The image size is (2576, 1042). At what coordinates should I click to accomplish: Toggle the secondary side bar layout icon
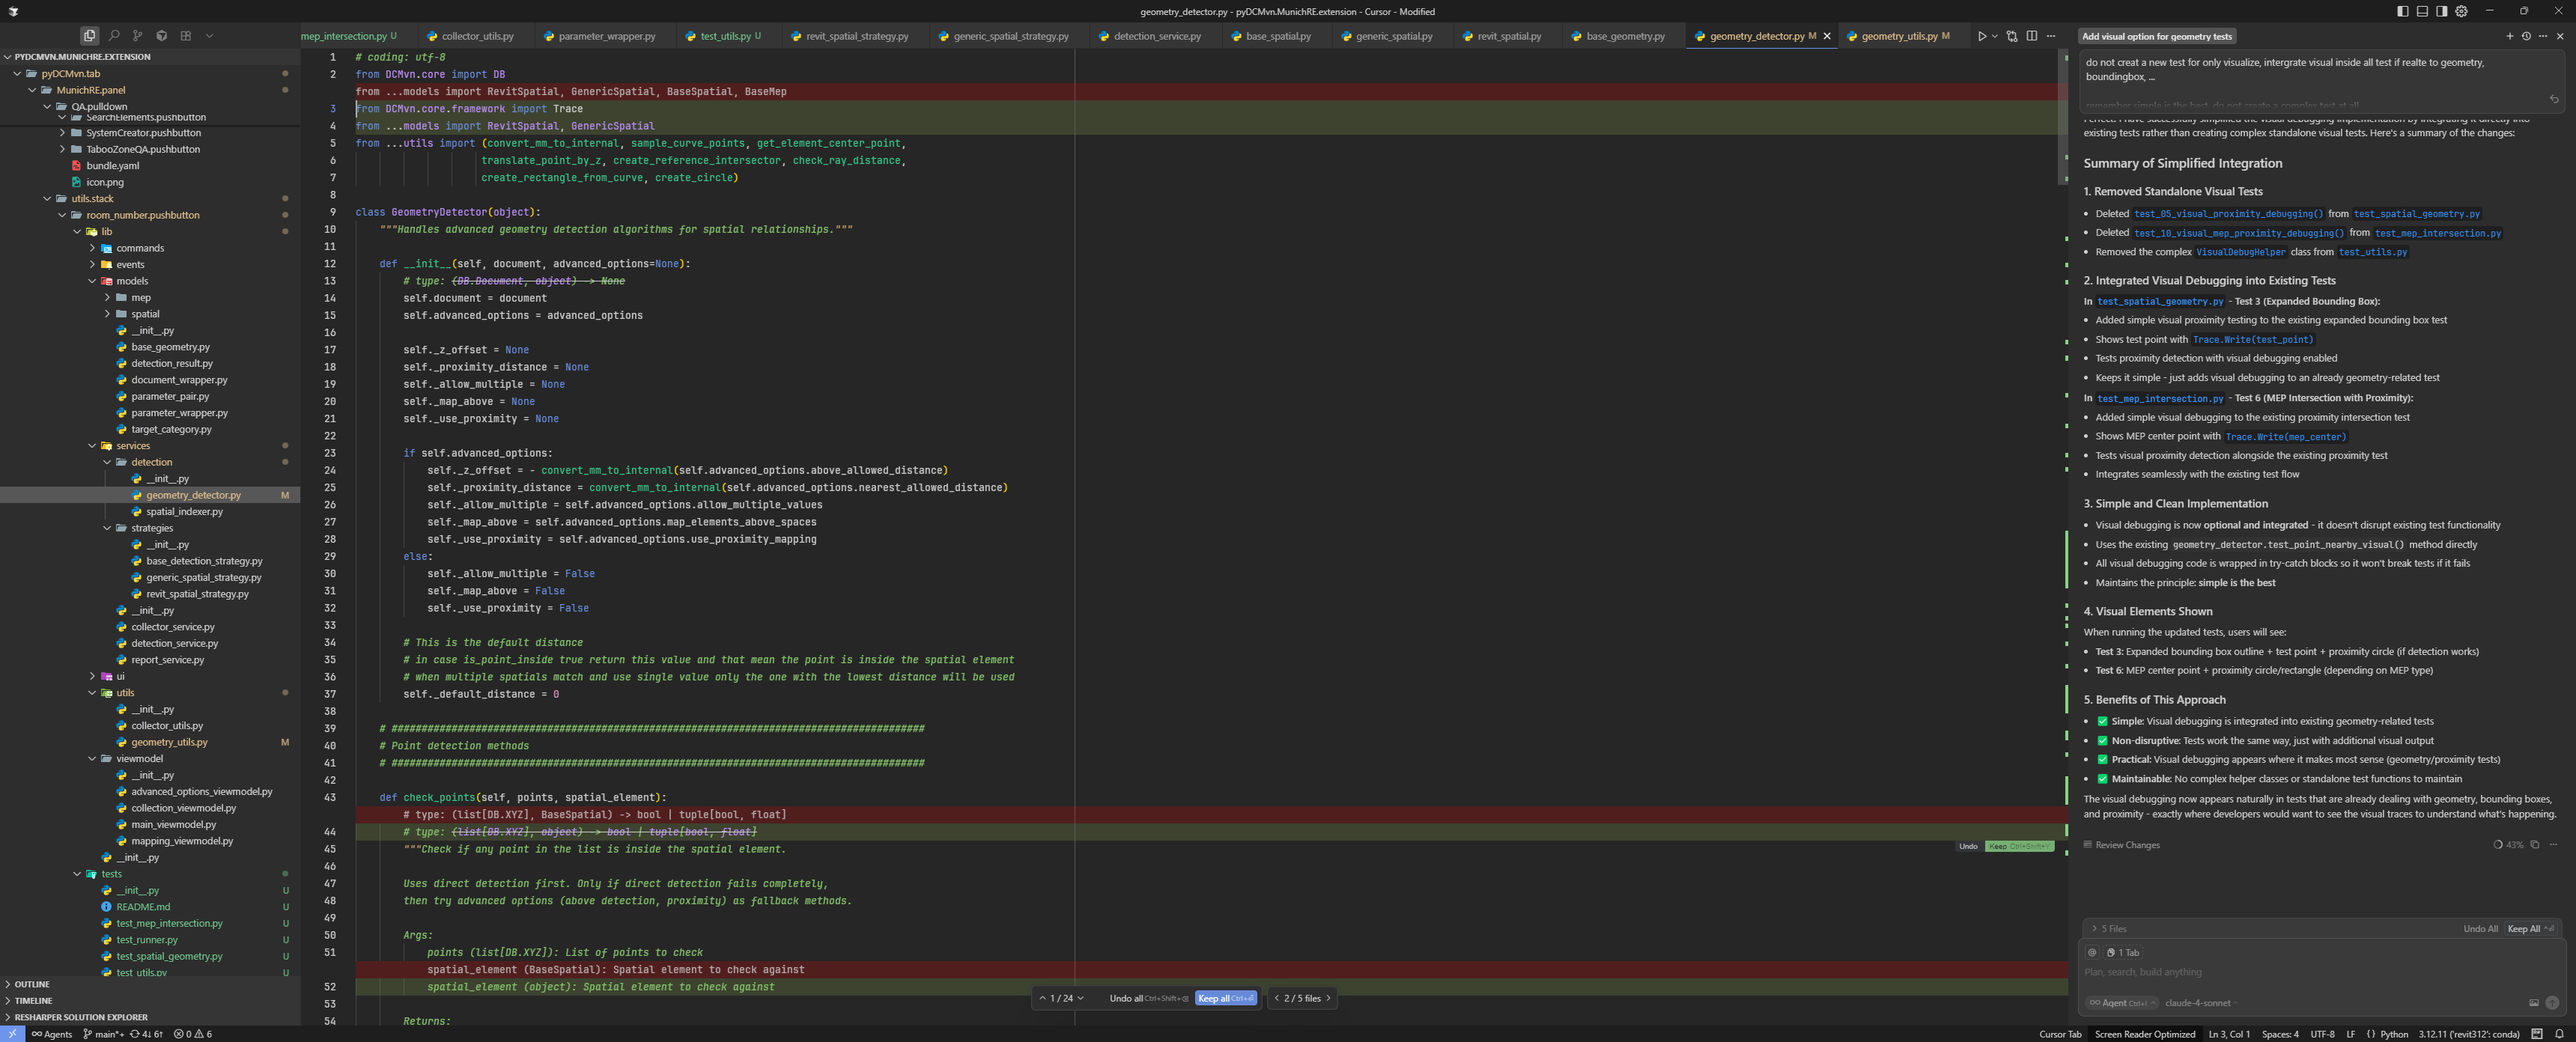(2441, 11)
